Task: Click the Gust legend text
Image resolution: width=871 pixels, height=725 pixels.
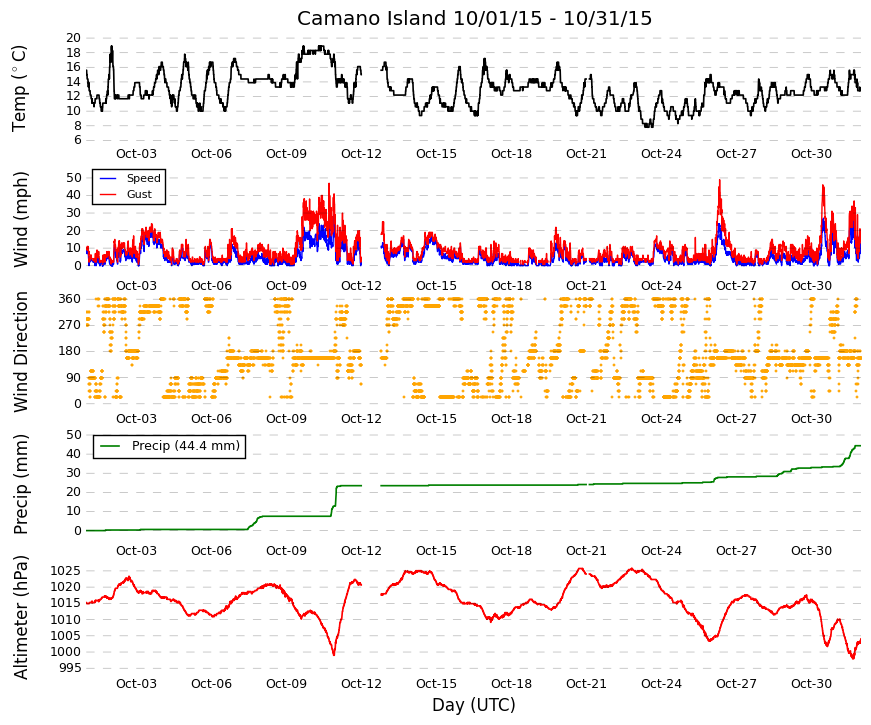Action: point(139,194)
